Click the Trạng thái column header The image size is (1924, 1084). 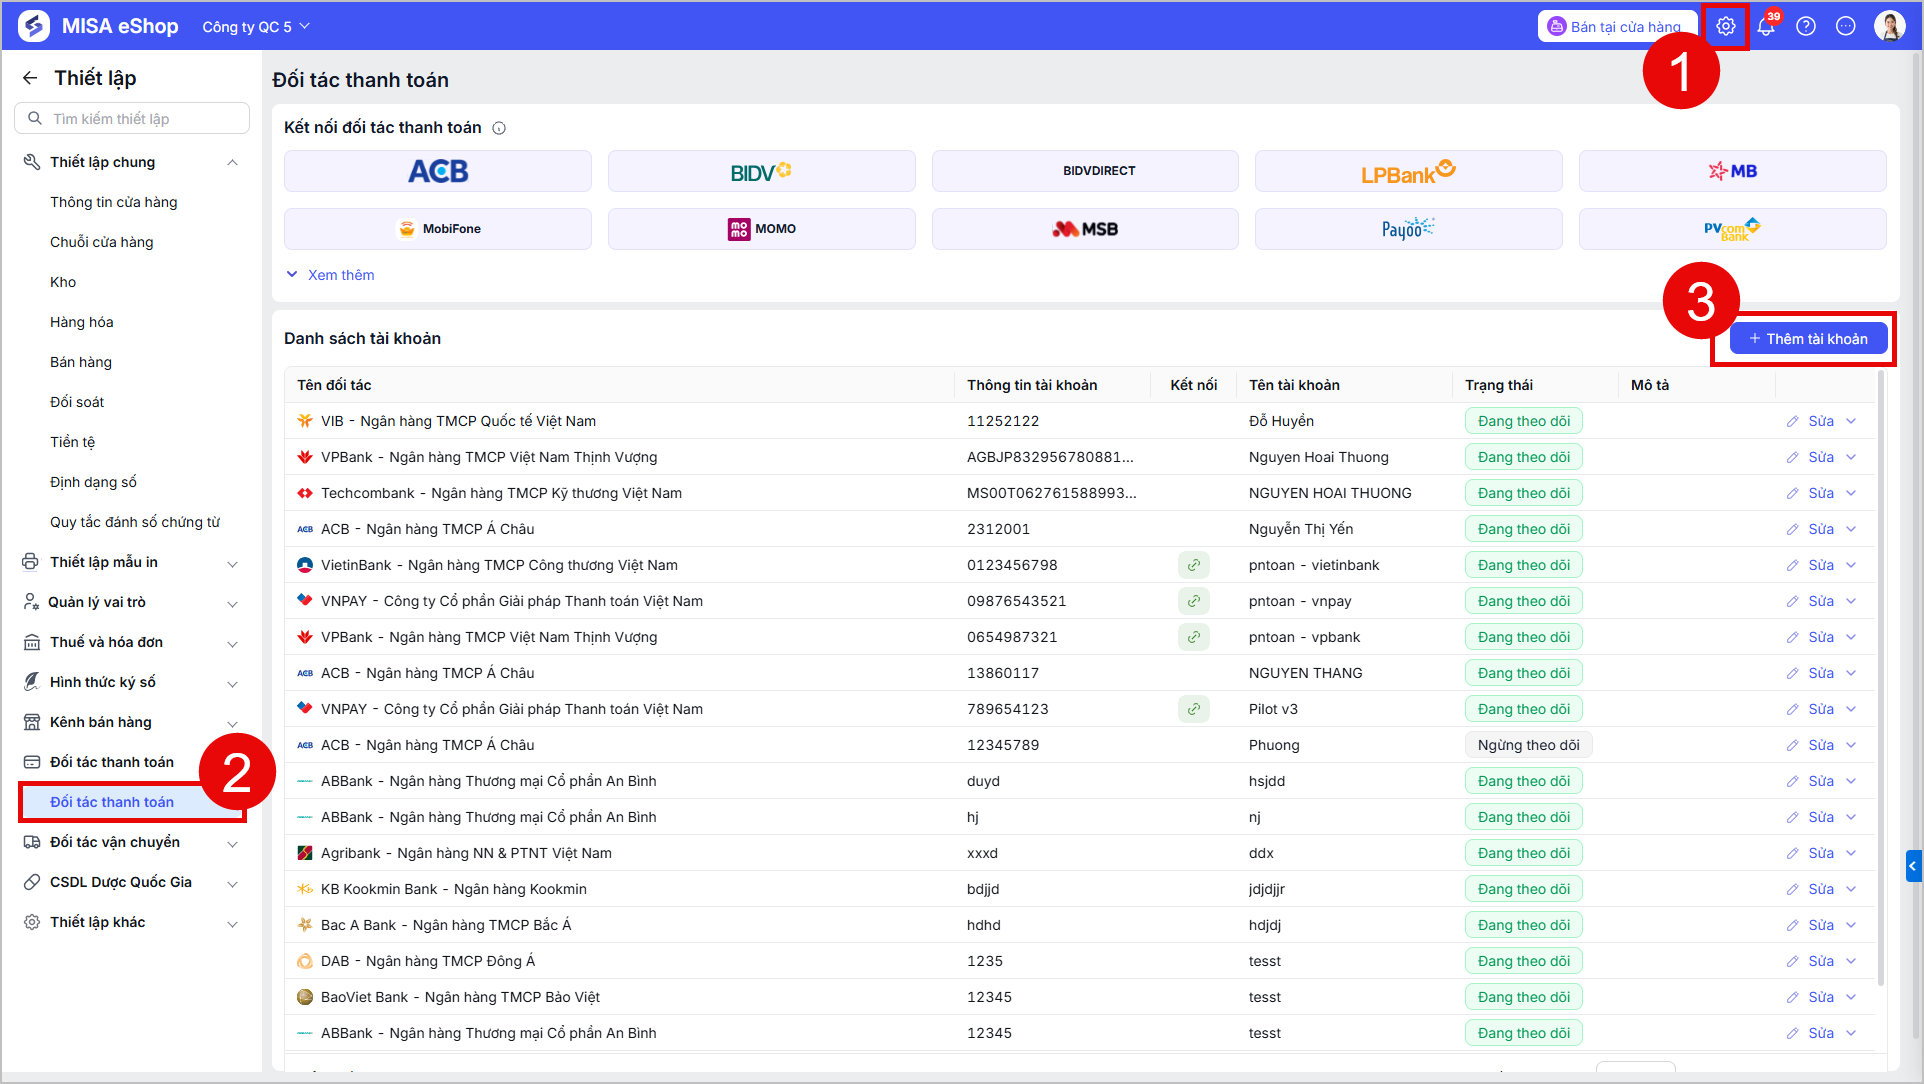[1499, 385]
